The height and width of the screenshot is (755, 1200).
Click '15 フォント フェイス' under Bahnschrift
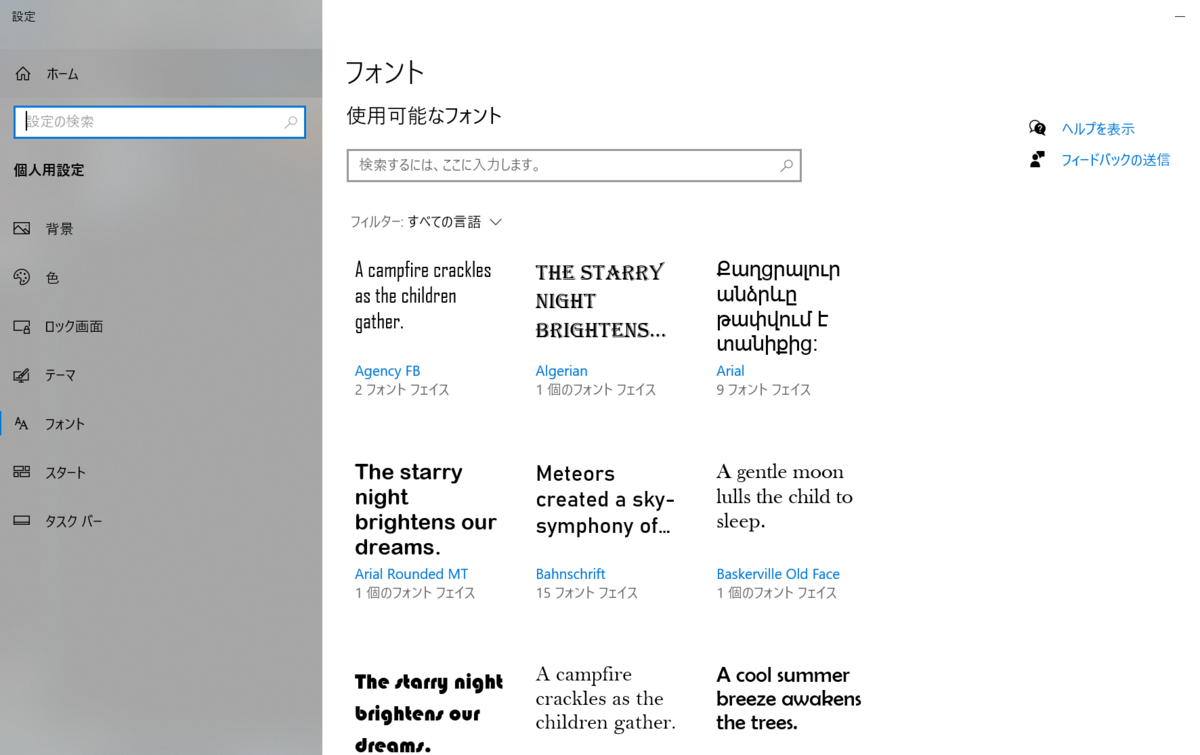(x=586, y=592)
